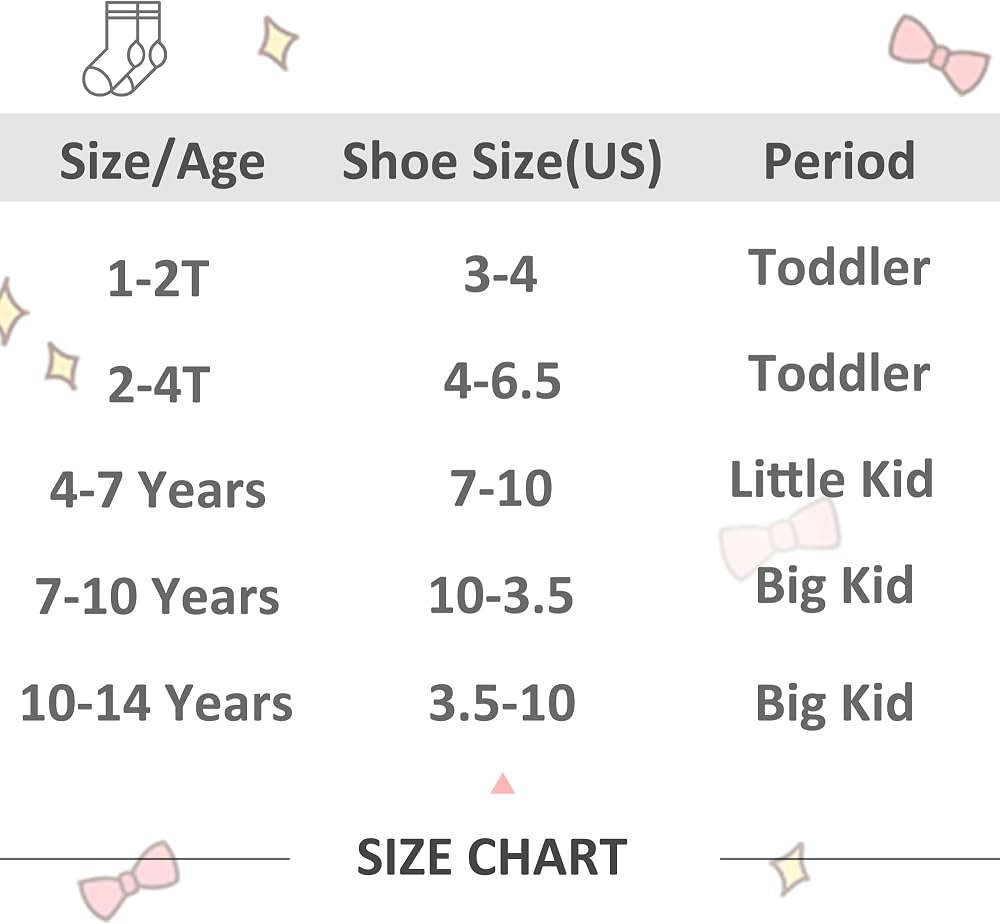This screenshot has width=1000, height=924.
Task: Click the 4-7 Years size label
Action: pos(158,490)
